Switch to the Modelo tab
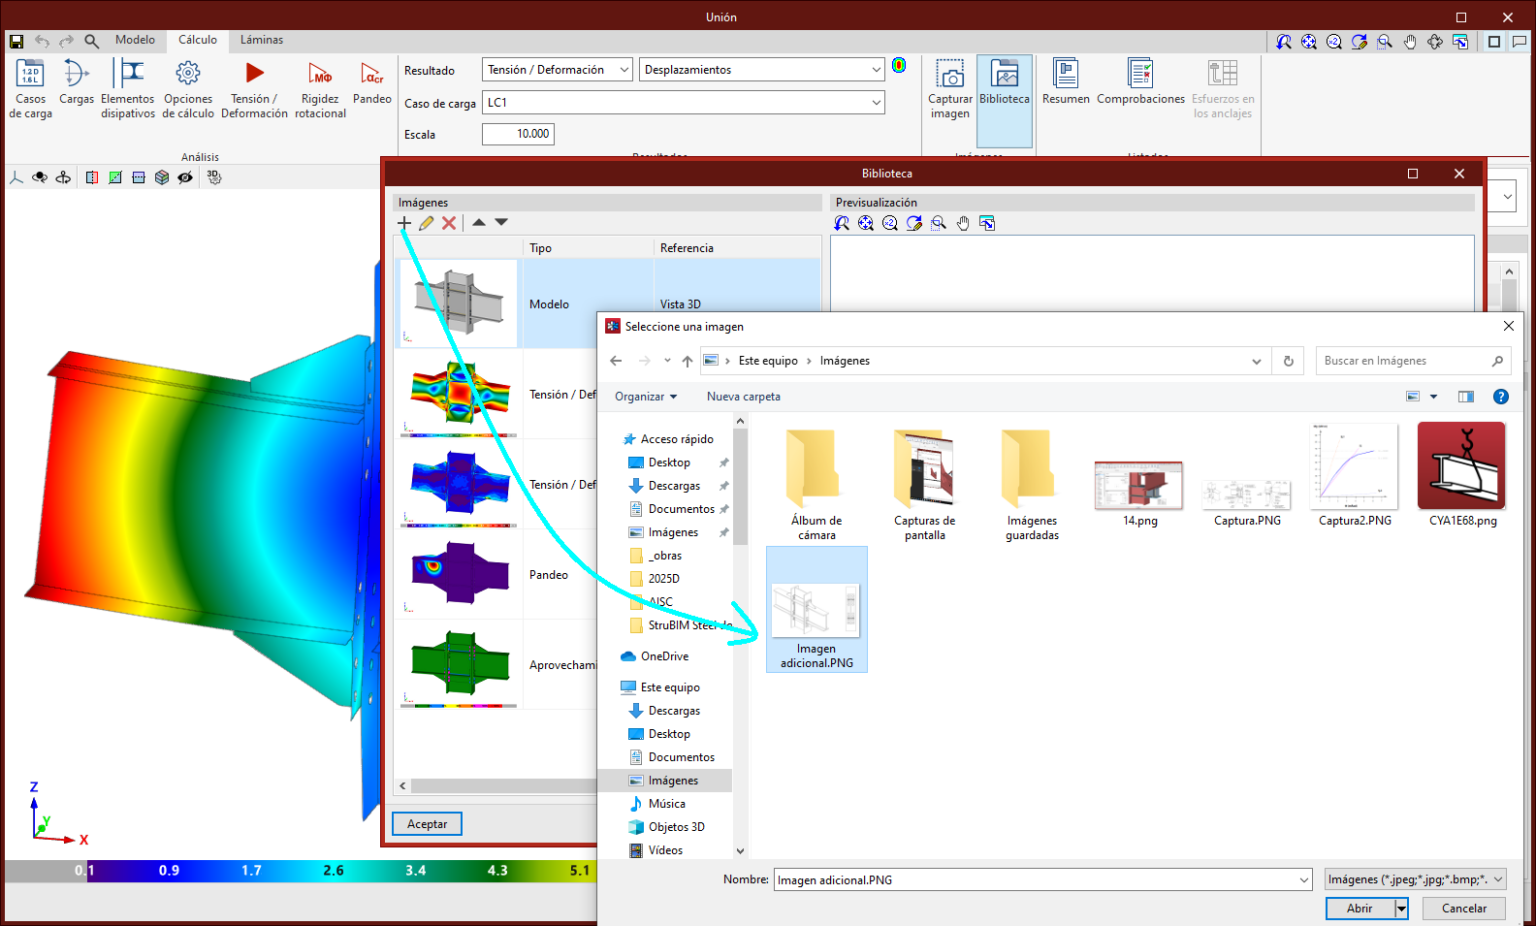The width and height of the screenshot is (1536, 926). (135, 40)
